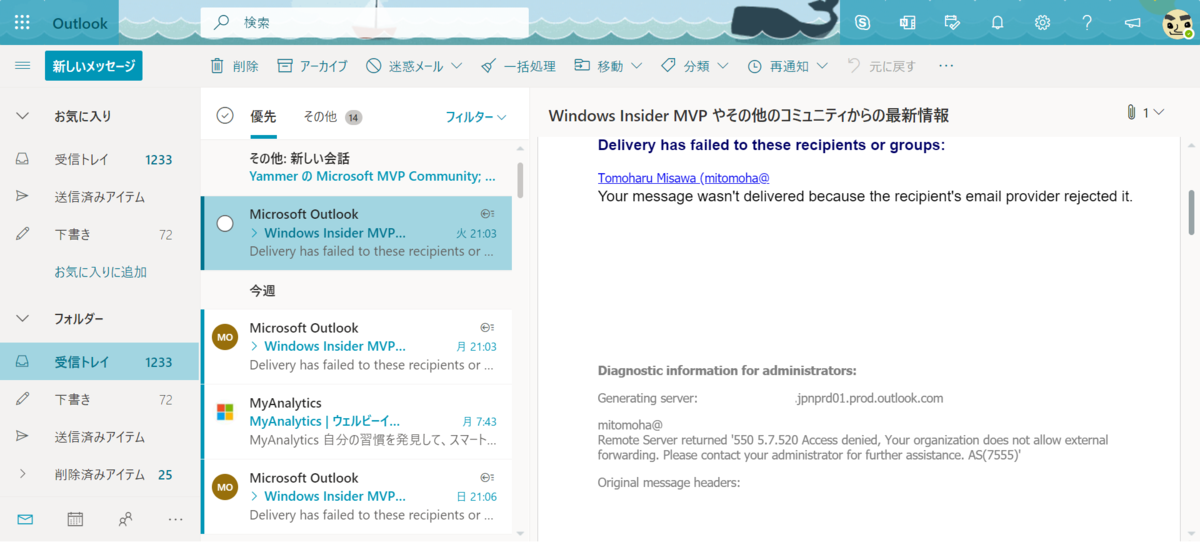Click the Categorize (分類) button
Image resolution: width=1200 pixels, height=542 pixels.
[x=685, y=66]
